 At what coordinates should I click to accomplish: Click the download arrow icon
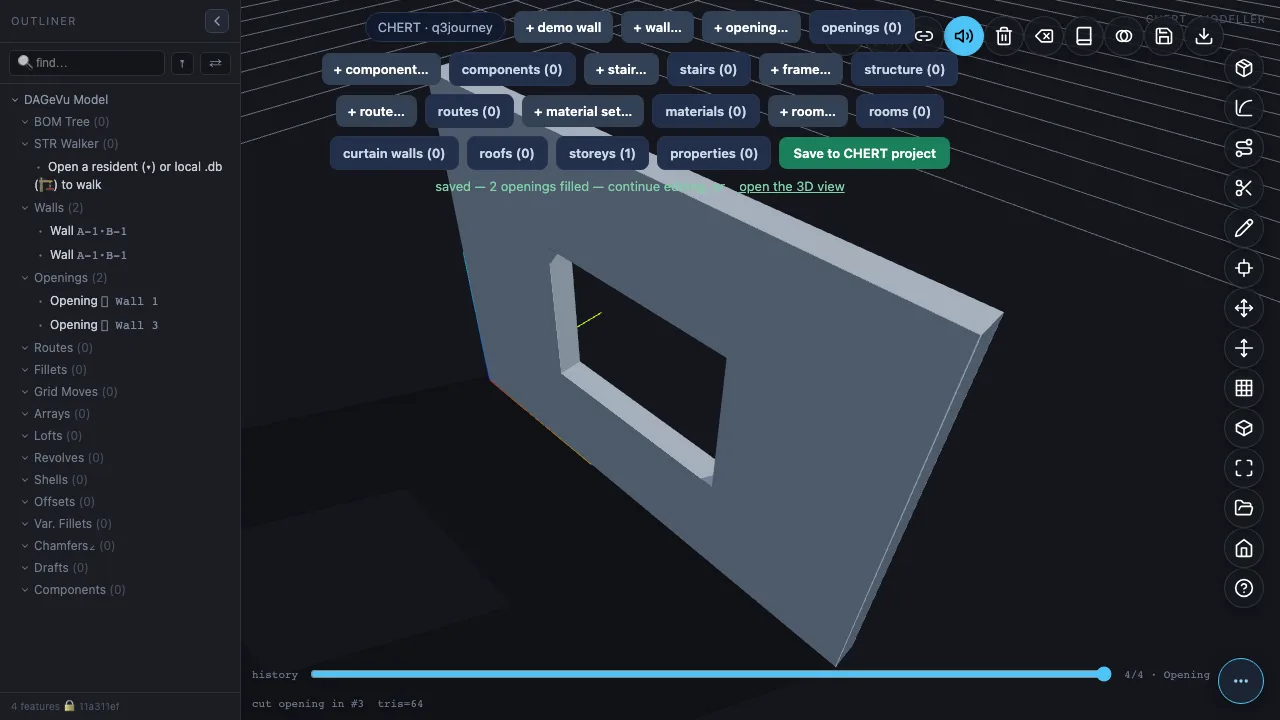coord(1204,36)
